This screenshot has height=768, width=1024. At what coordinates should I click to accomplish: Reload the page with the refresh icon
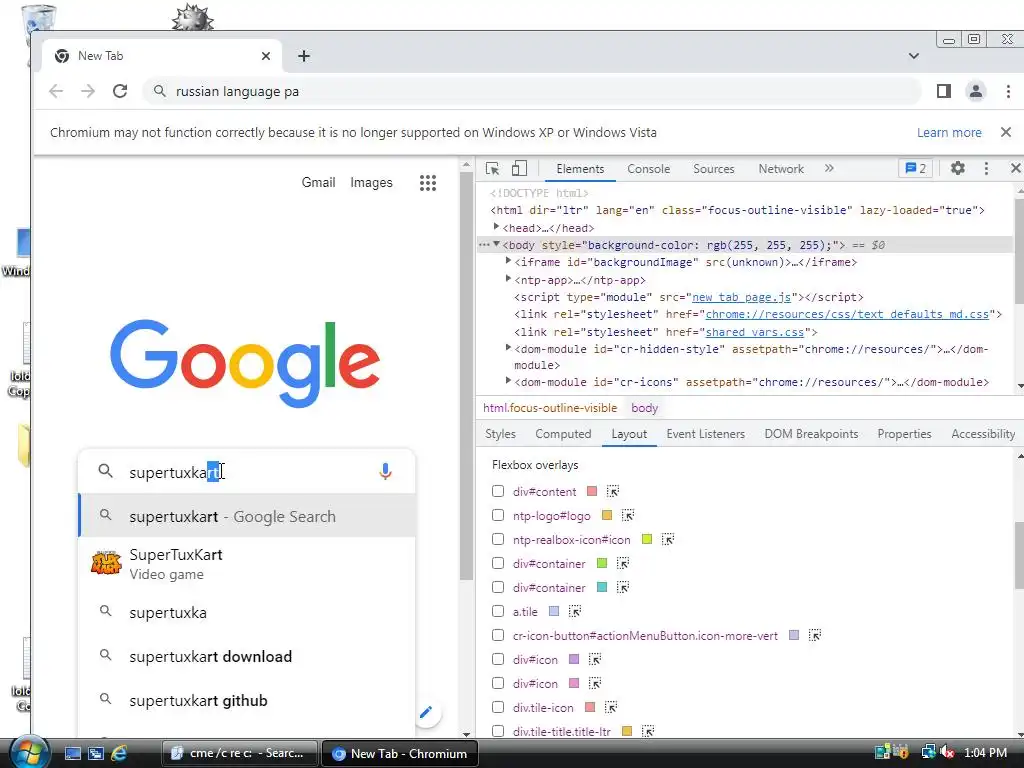[x=120, y=91]
